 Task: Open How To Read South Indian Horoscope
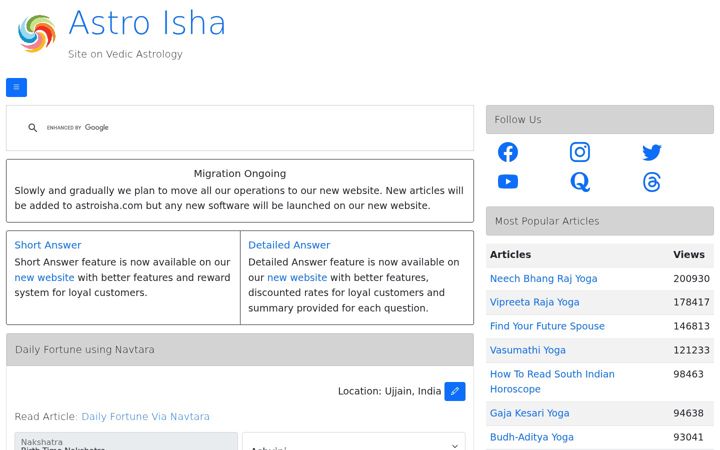point(552,382)
